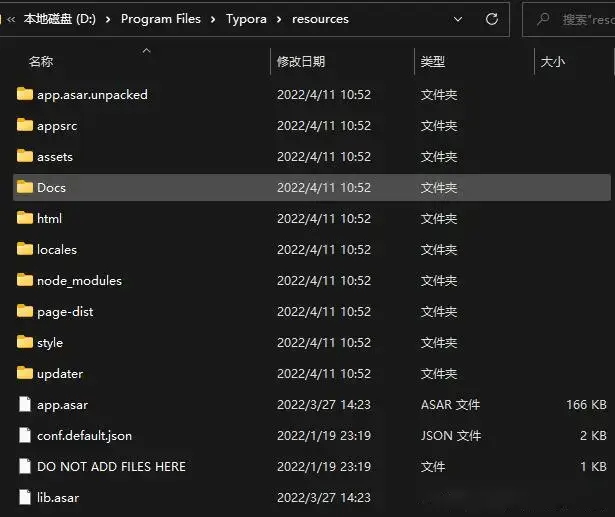615x517 pixels.
Task: Open the address bar history dropdown
Action: tap(458, 19)
